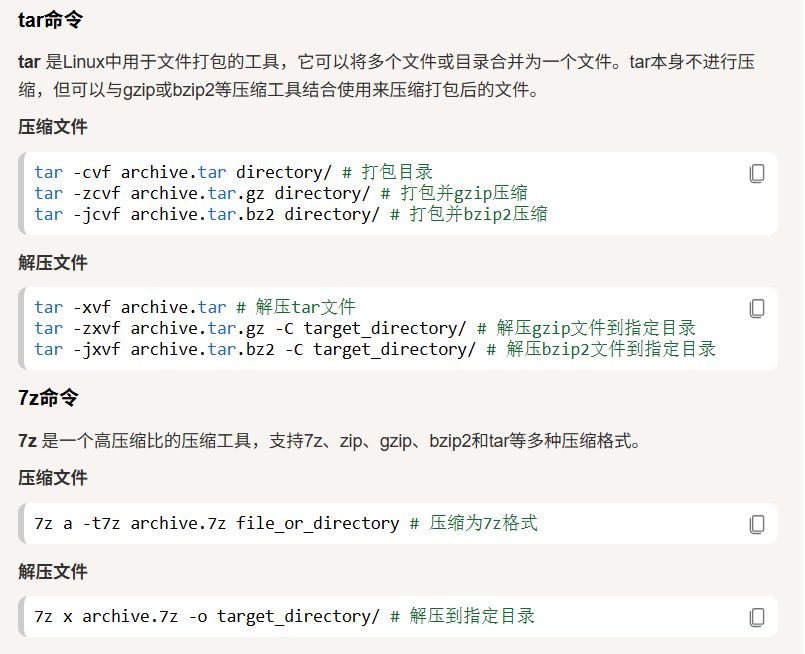Click the 7z命令 heading

[x=48, y=398]
